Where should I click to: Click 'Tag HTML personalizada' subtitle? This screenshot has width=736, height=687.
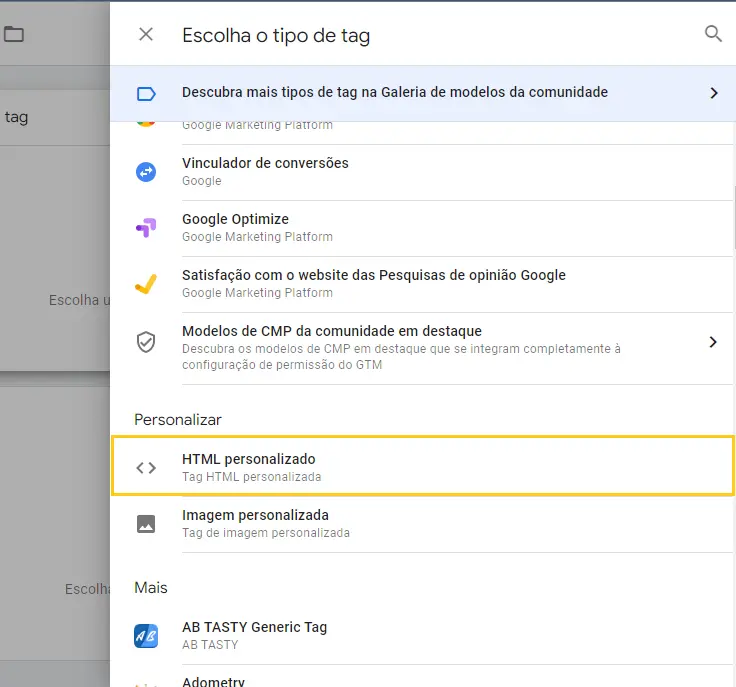pyautogui.click(x=252, y=477)
